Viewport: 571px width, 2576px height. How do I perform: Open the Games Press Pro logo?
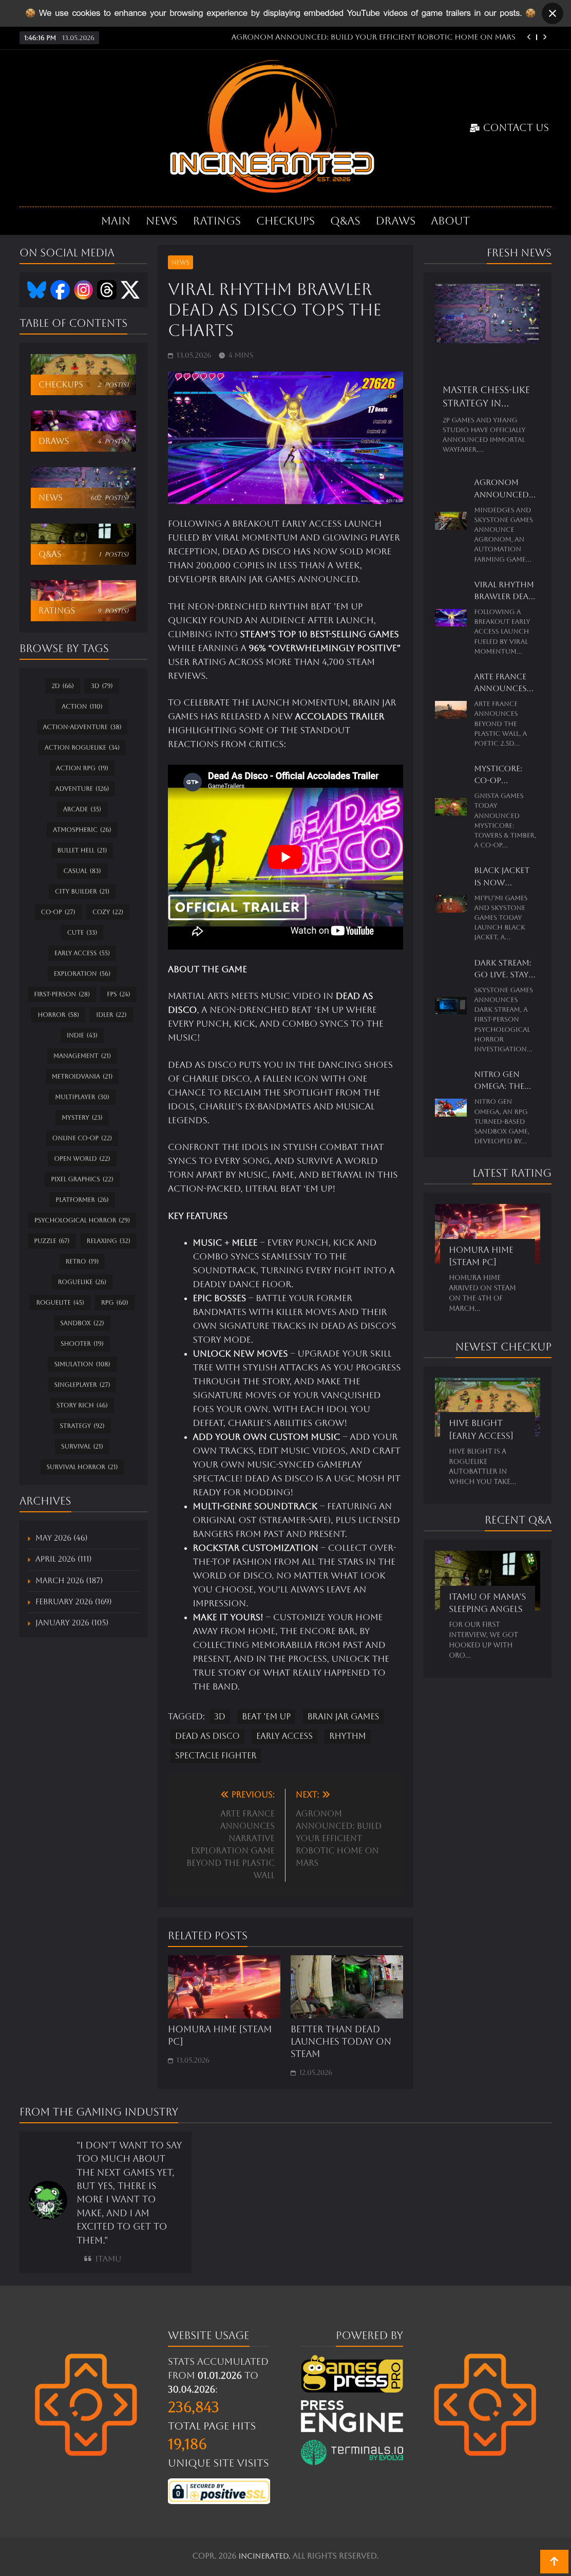[352, 2373]
